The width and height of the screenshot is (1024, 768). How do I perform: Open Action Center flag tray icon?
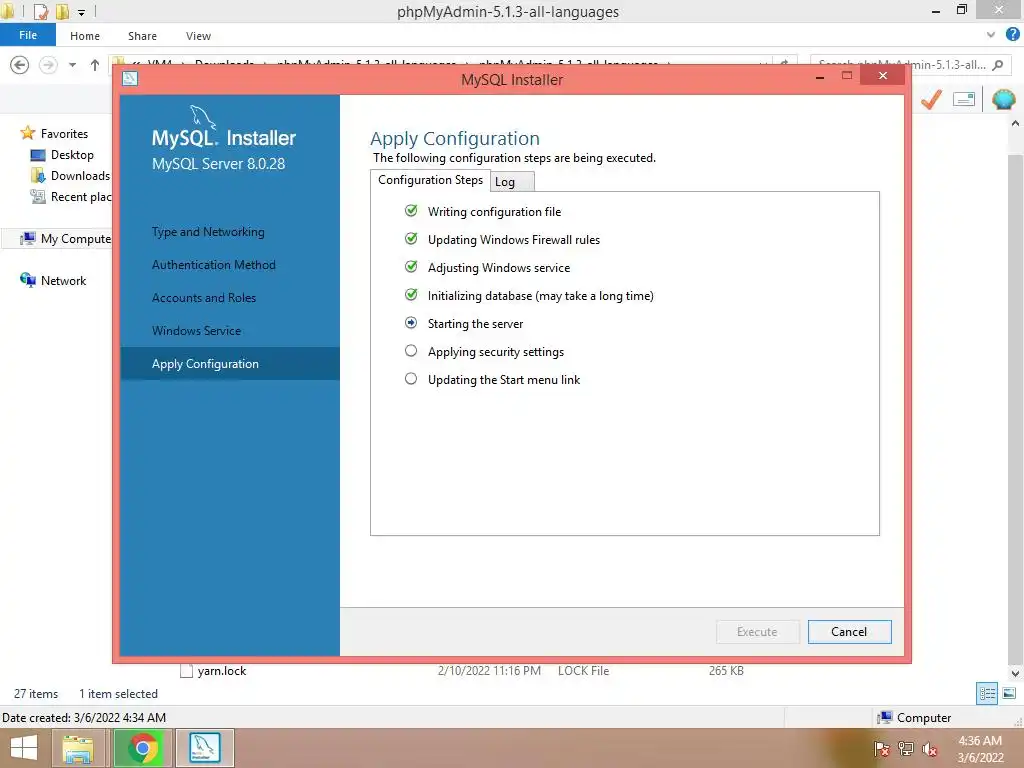tap(882, 749)
